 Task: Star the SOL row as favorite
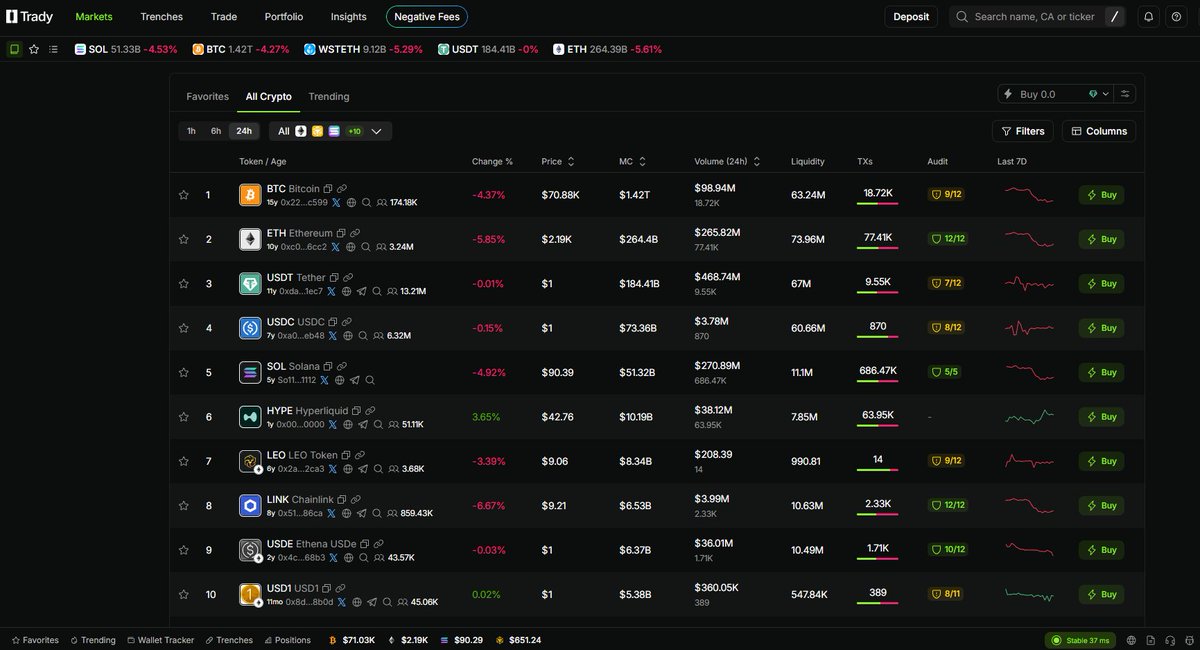184,372
